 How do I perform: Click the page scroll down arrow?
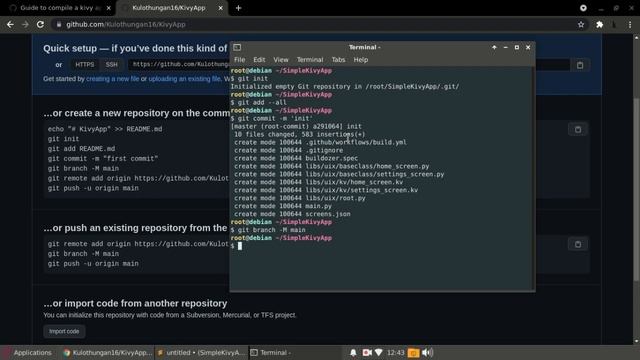coord(636,341)
